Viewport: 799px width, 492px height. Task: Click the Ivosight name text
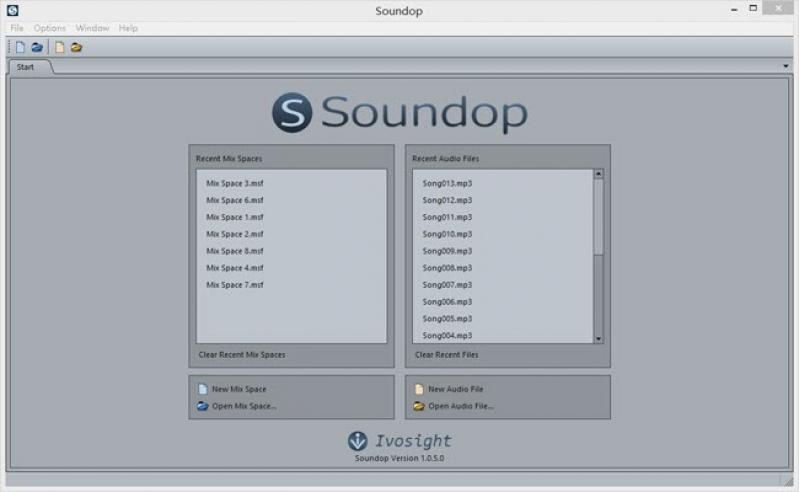(413, 441)
